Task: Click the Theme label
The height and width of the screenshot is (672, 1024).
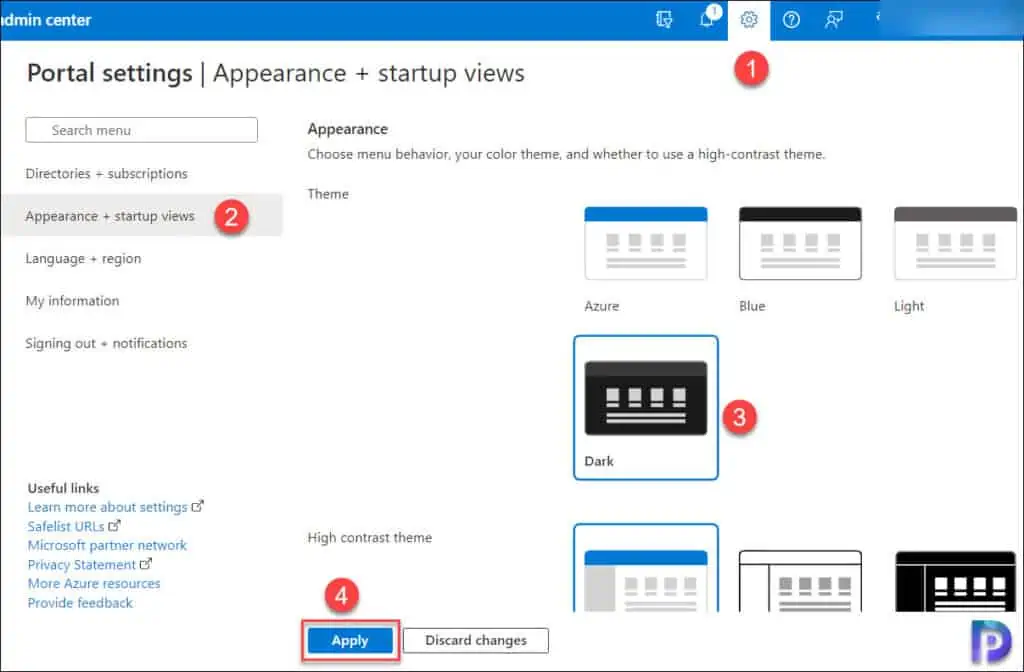Action: pyautogui.click(x=328, y=194)
